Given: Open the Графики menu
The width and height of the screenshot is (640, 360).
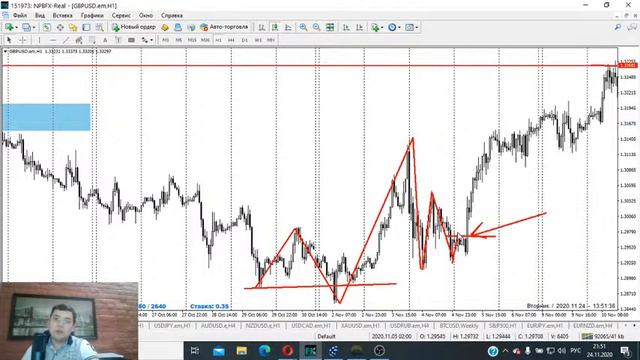Looking at the screenshot, I should (x=92, y=16).
